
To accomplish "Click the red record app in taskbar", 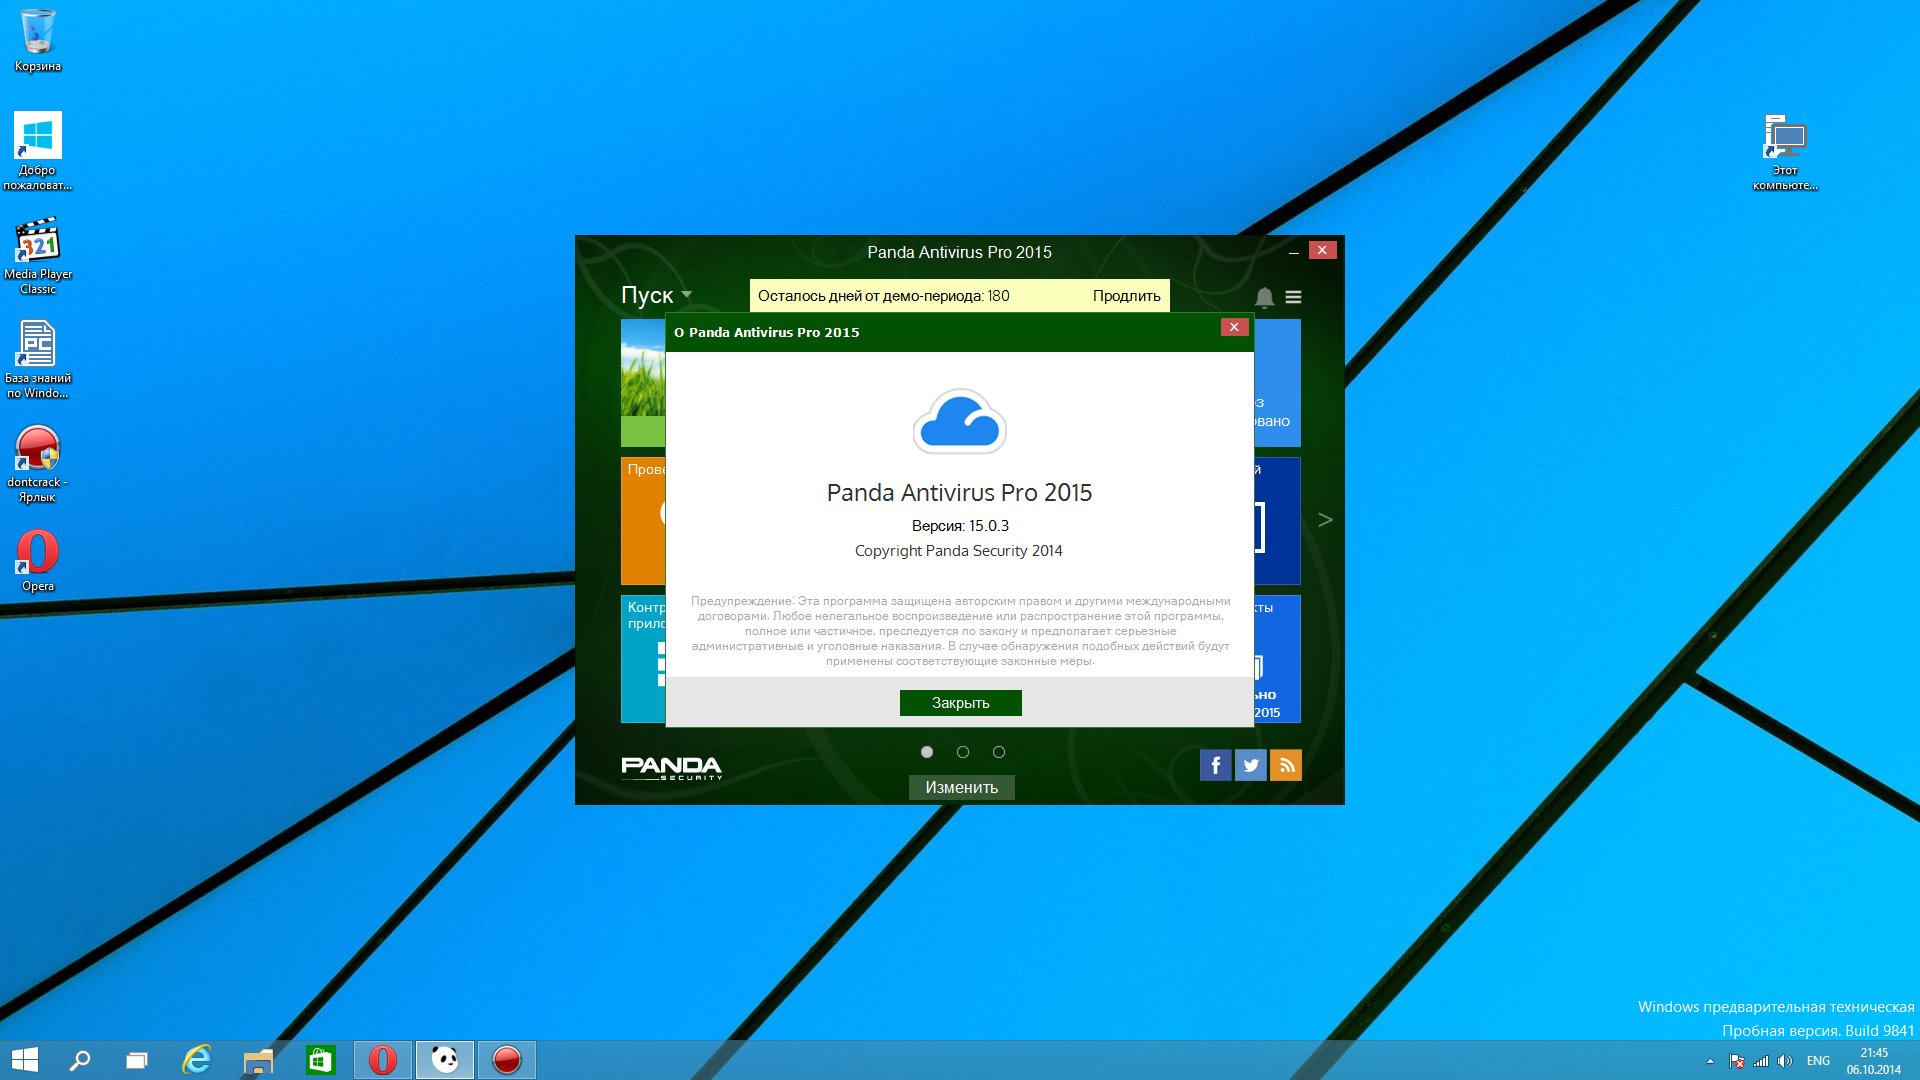I will click(x=507, y=1060).
